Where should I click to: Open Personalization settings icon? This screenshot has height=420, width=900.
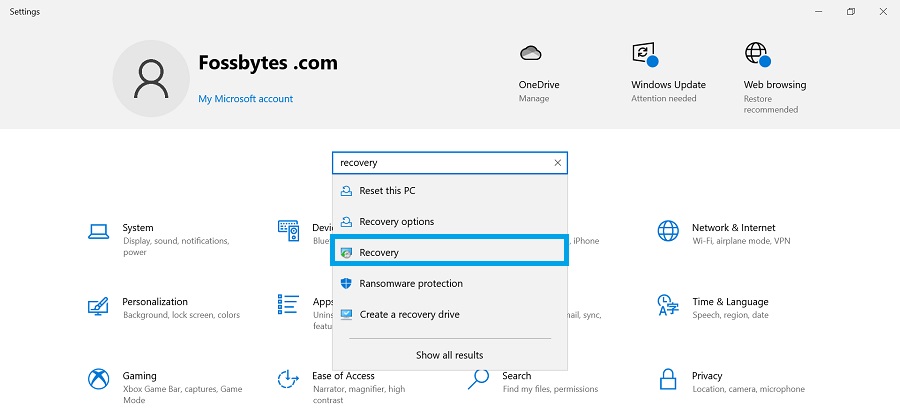click(98, 305)
